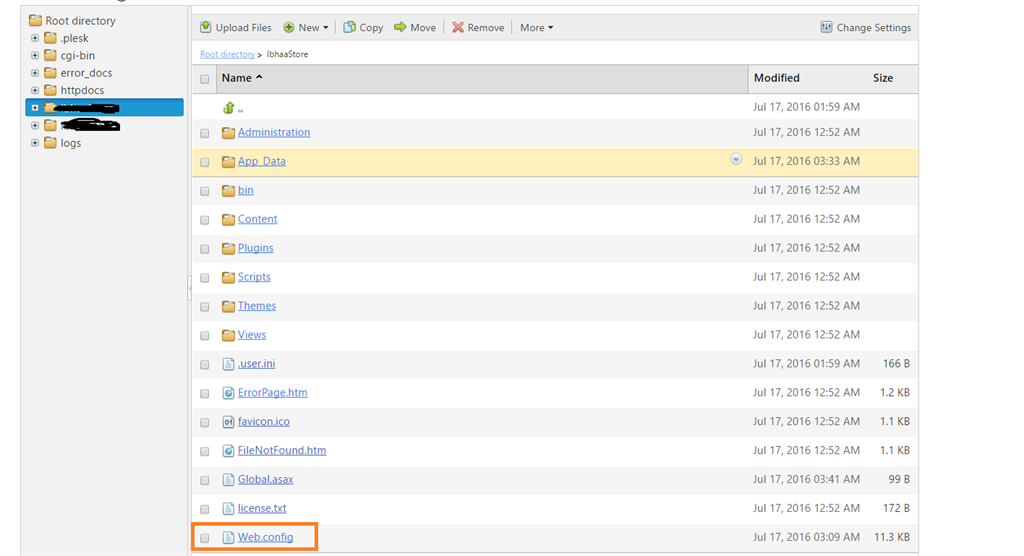Click the Web.config file icon
The height and width of the screenshot is (556, 1024).
point(228,537)
